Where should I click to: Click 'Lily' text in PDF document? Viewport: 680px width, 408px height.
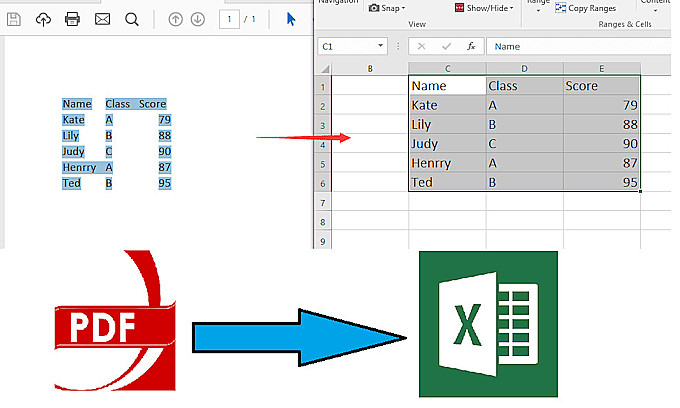point(70,136)
